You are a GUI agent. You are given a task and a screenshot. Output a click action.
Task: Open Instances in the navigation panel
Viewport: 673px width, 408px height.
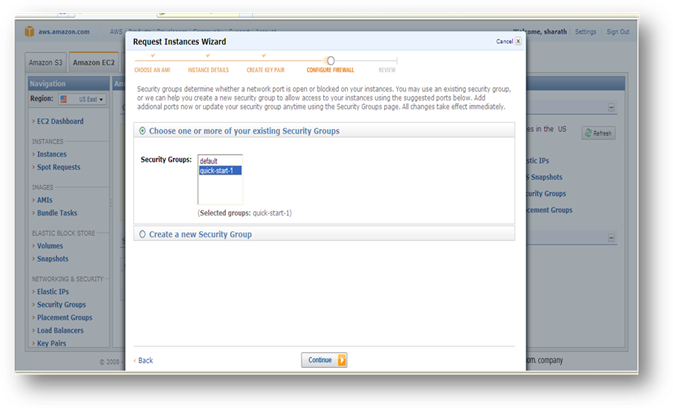click(x=52, y=154)
